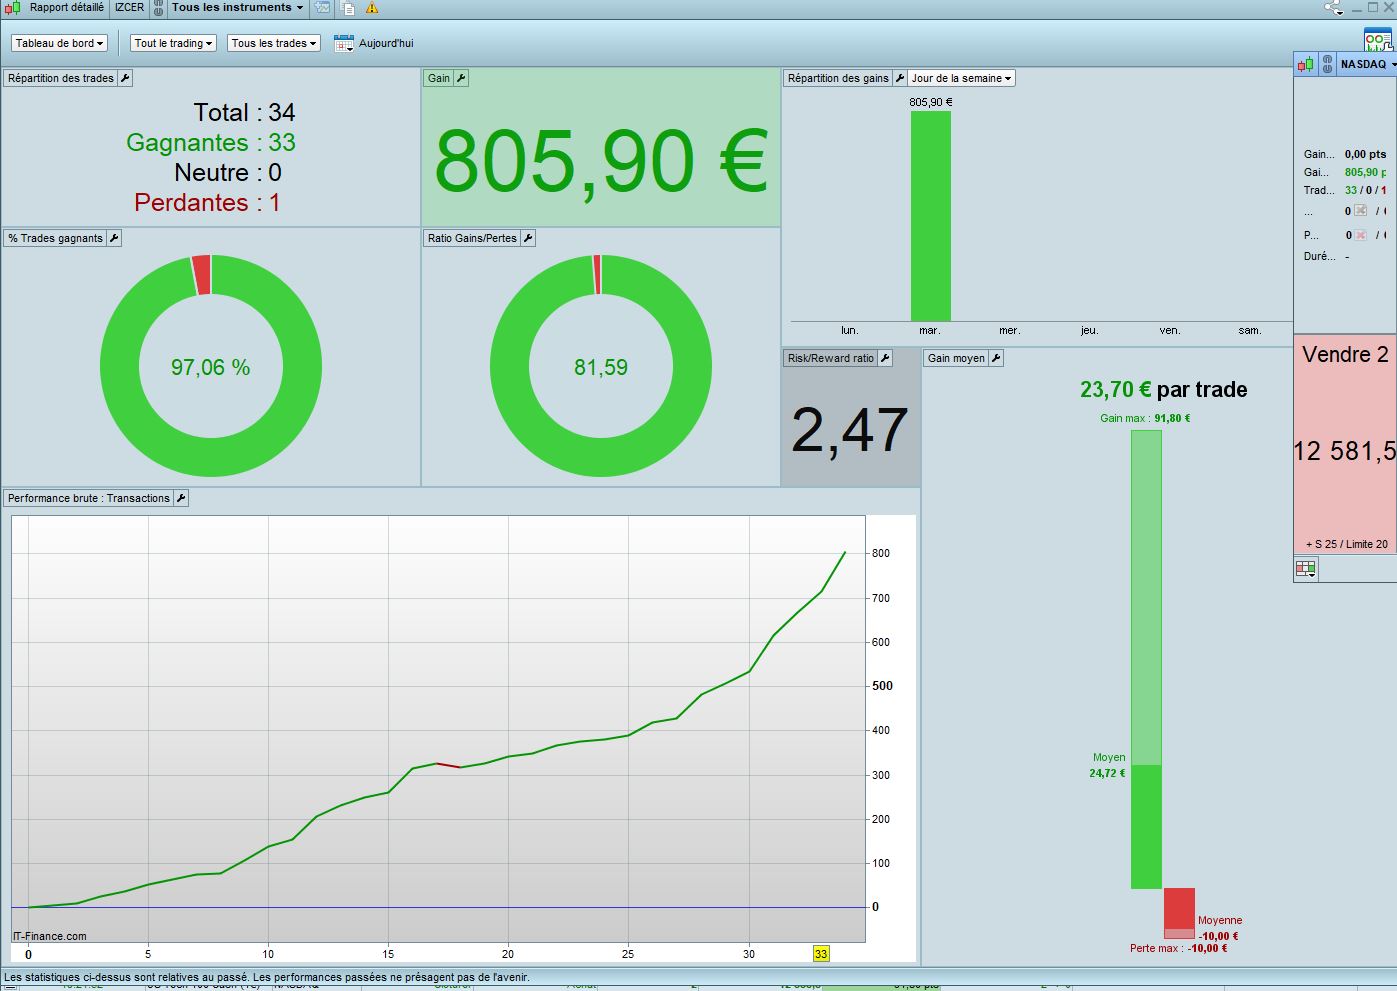Click the cancel icon in the '...' row
Viewport: 1397px width, 991px height.
(x=1360, y=211)
